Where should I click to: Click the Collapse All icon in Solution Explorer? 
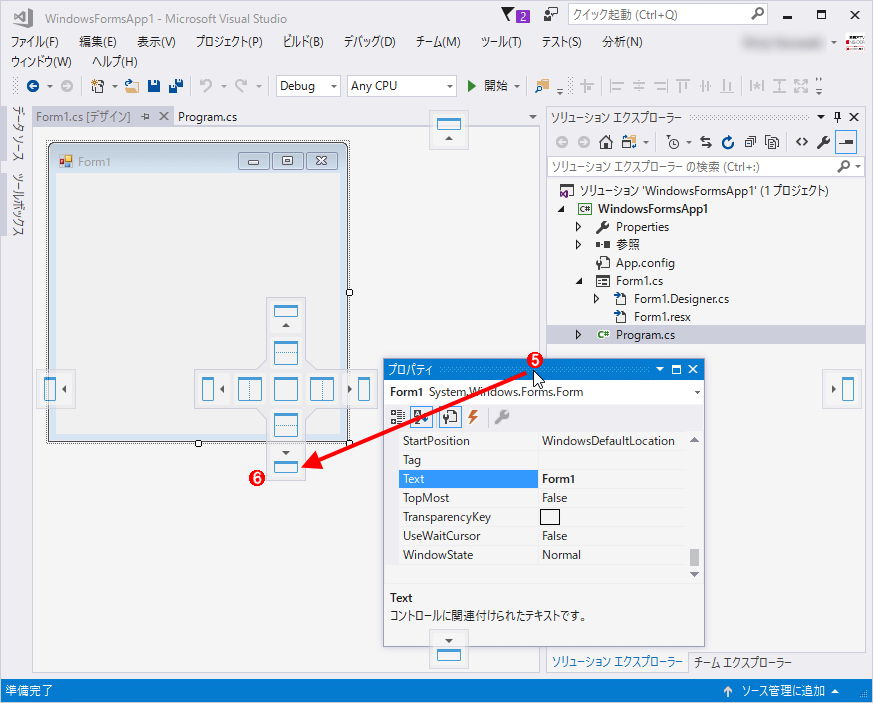[750, 142]
